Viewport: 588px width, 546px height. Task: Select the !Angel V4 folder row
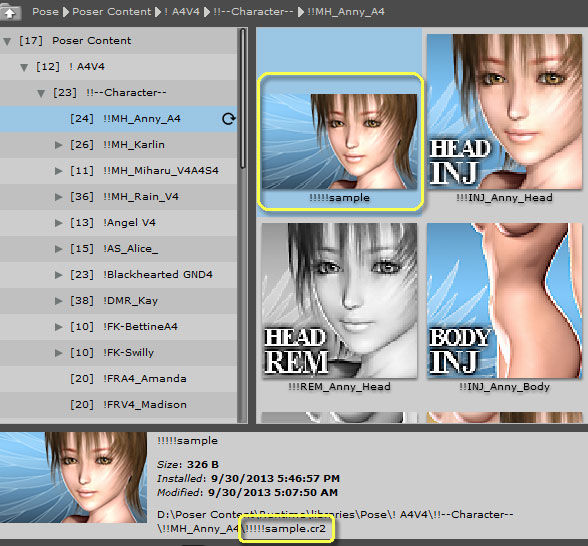tap(118, 223)
